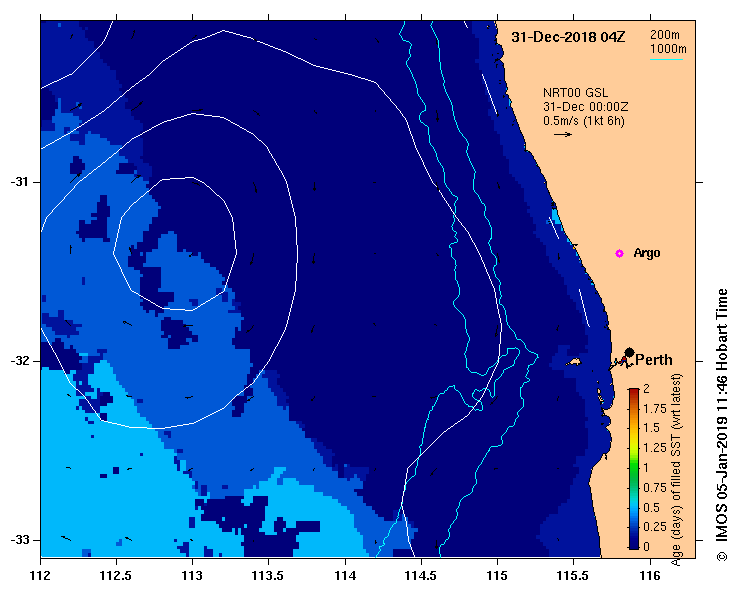The height and width of the screenshot is (592, 739).
Task: Click the NRT00 GSL label
Action: pos(575,93)
